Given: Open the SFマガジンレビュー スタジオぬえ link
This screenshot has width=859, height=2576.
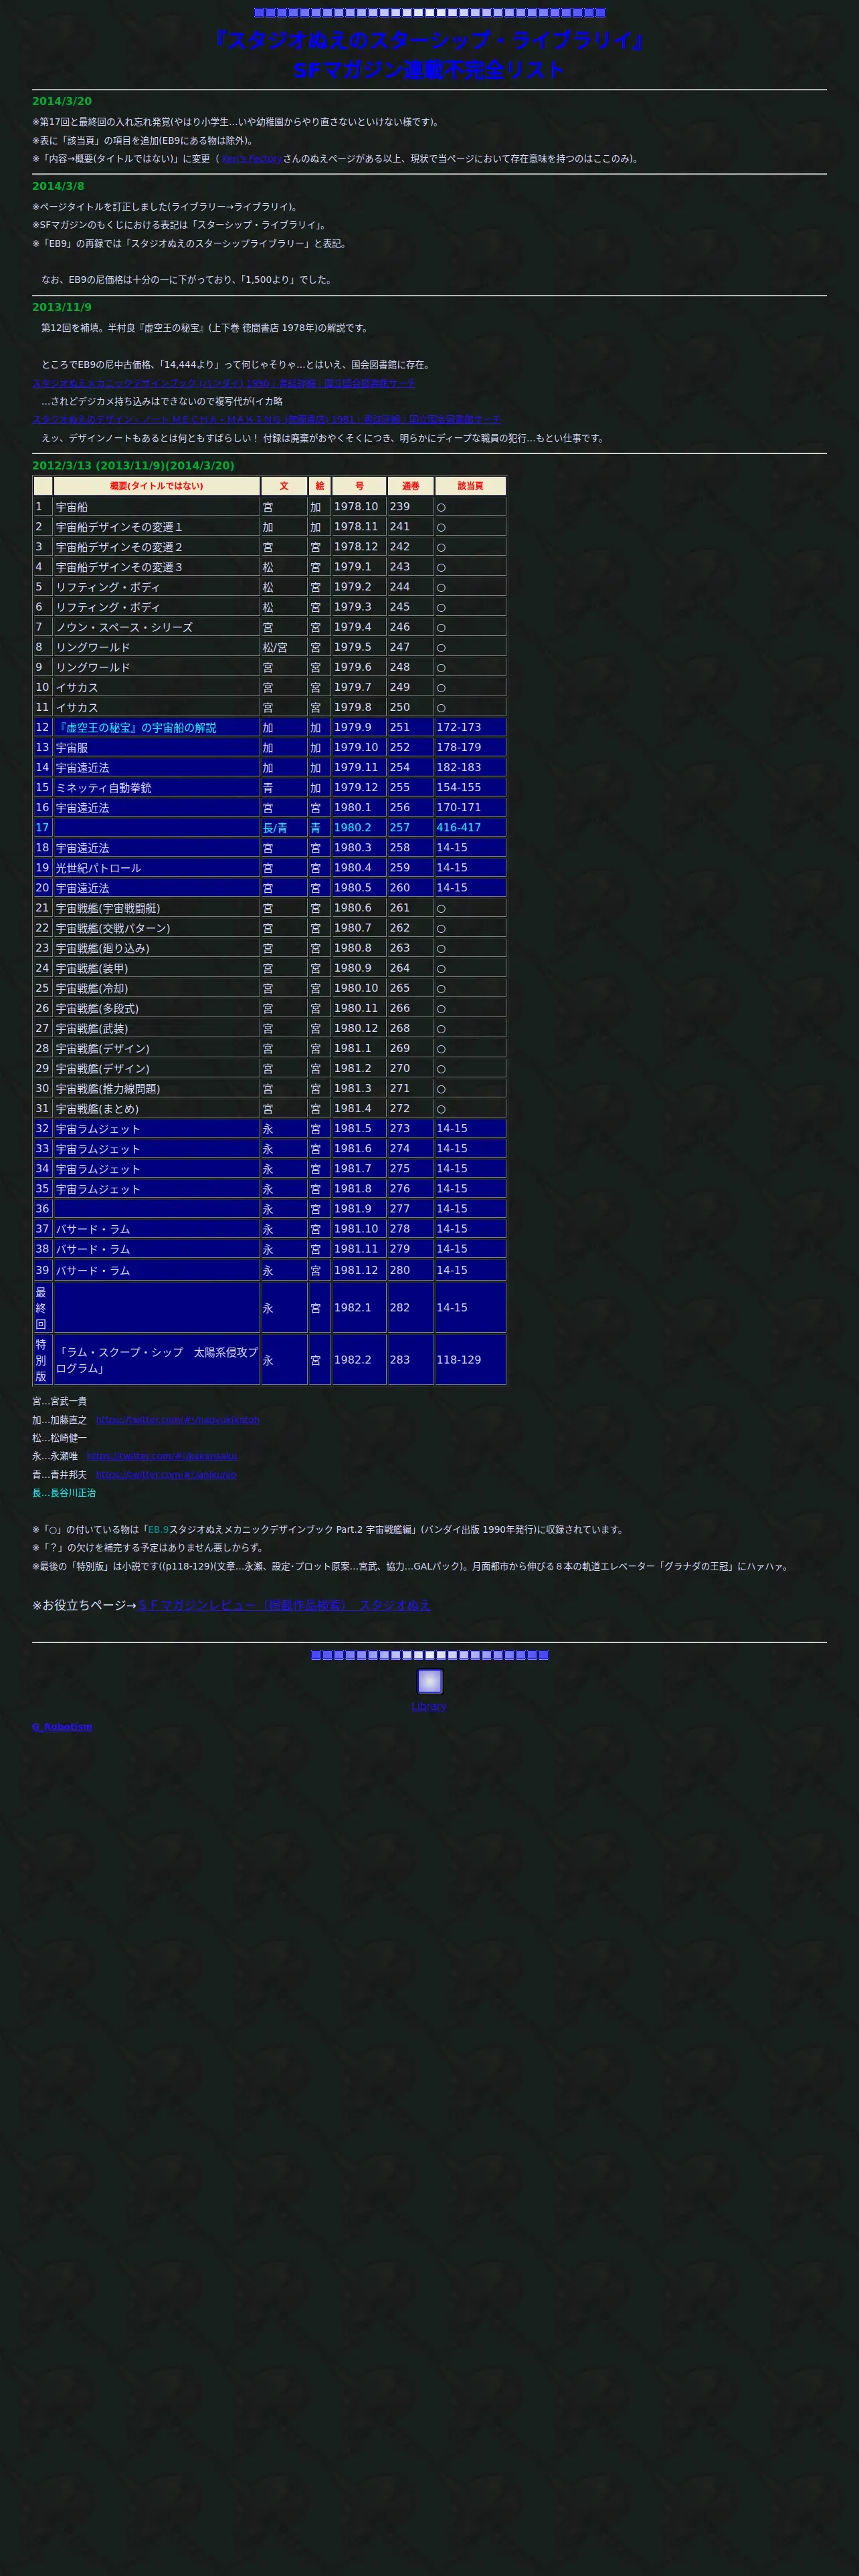Looking at the screenshot, I should pyautogui.click(x=284, y=1605).
